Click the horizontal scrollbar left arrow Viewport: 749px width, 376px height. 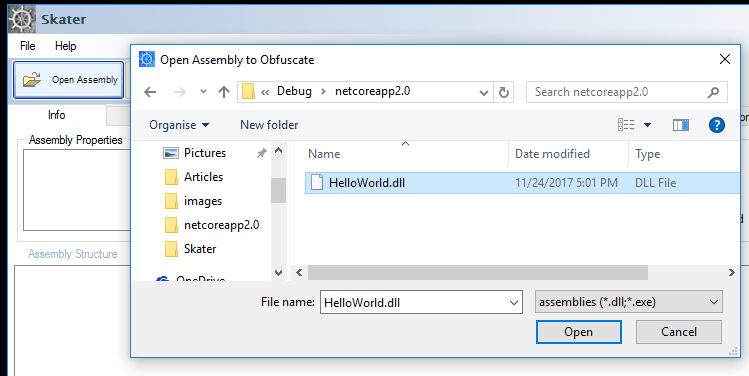[x=300, y=273]
